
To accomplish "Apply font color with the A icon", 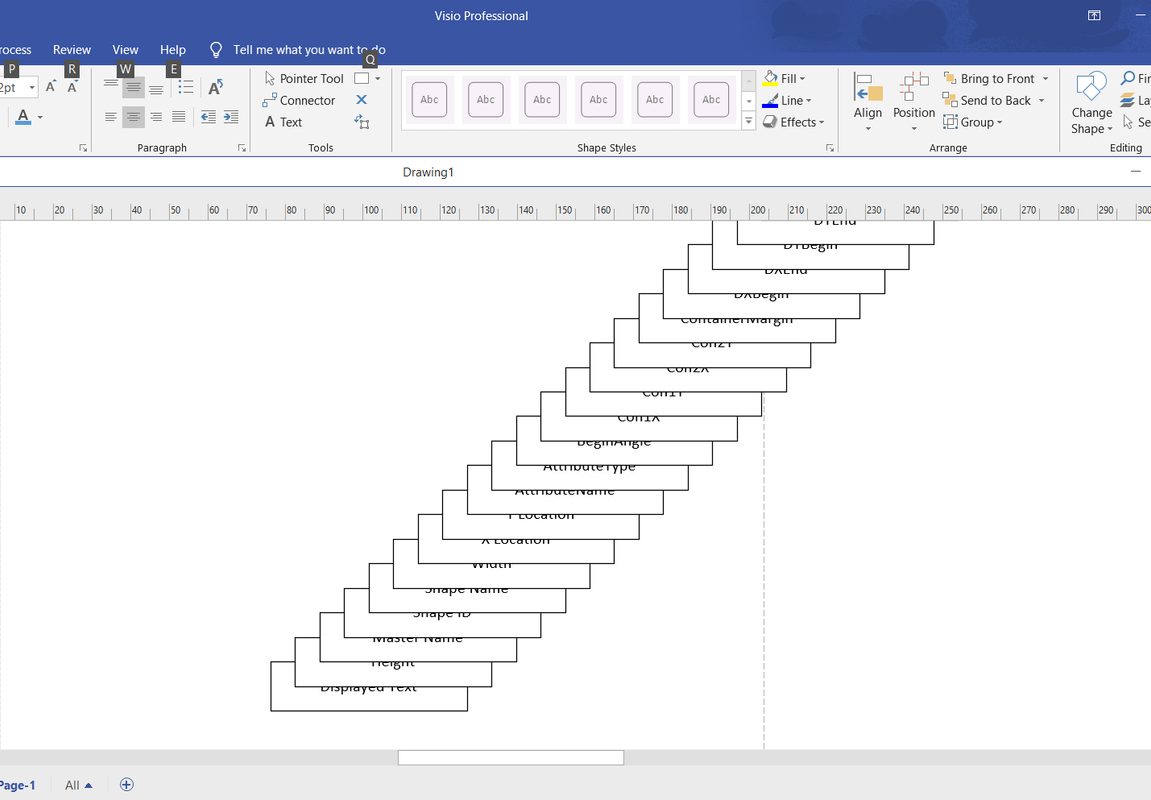I will coord(23,117).
